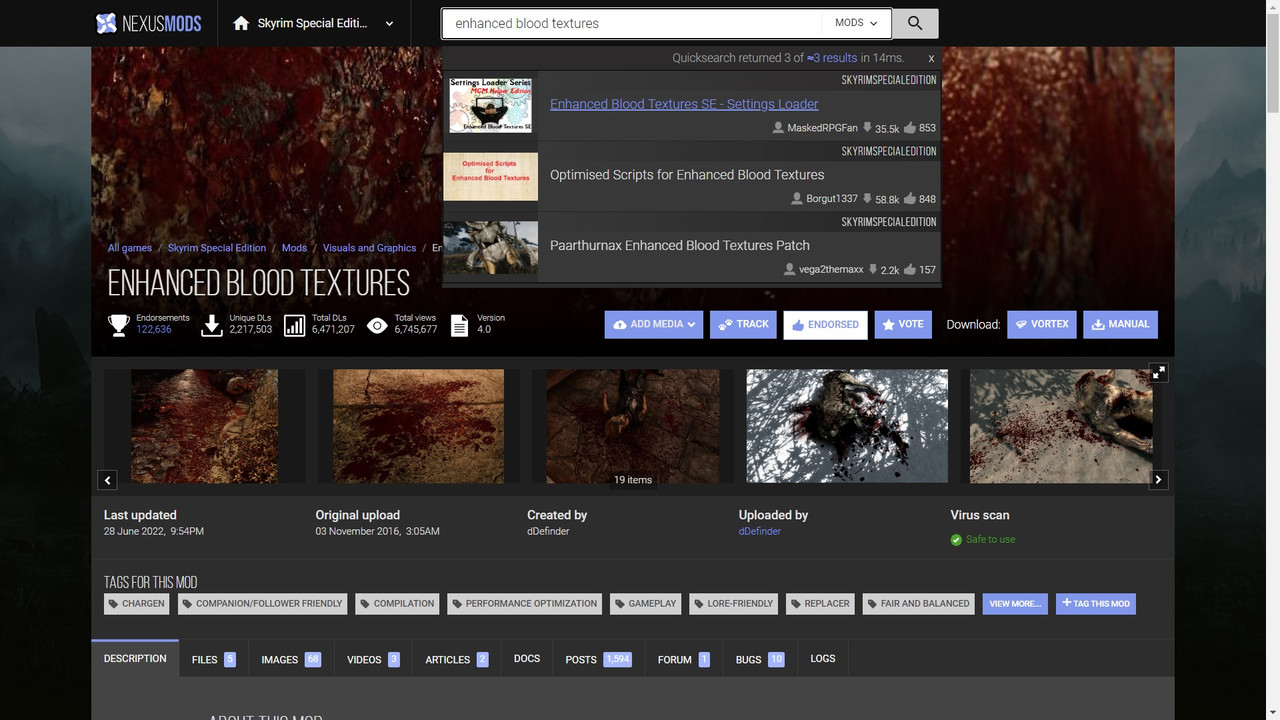This screenshot has width=1280, height=720.
Task: Switch to the Description tab
Action: click(x=135, y=659)
